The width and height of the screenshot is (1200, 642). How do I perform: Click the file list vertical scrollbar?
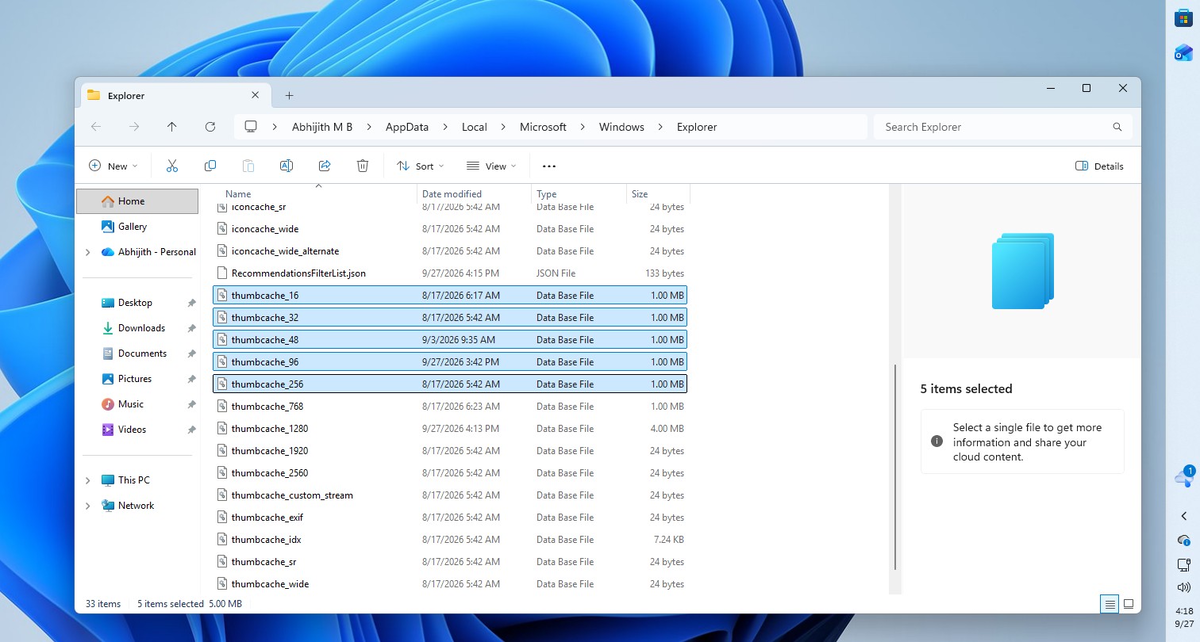[x=894, y=465]
